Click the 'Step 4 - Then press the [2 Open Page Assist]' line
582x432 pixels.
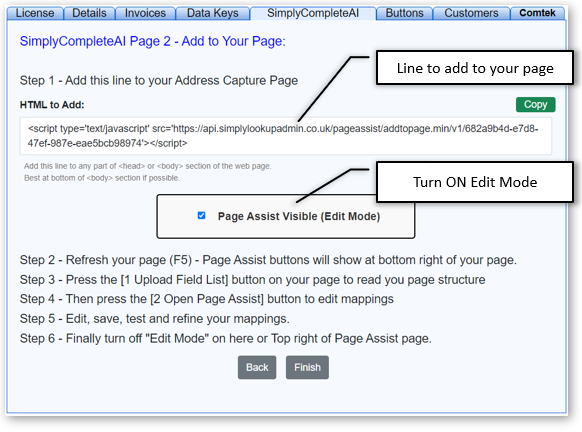click(x=207, y=299)
